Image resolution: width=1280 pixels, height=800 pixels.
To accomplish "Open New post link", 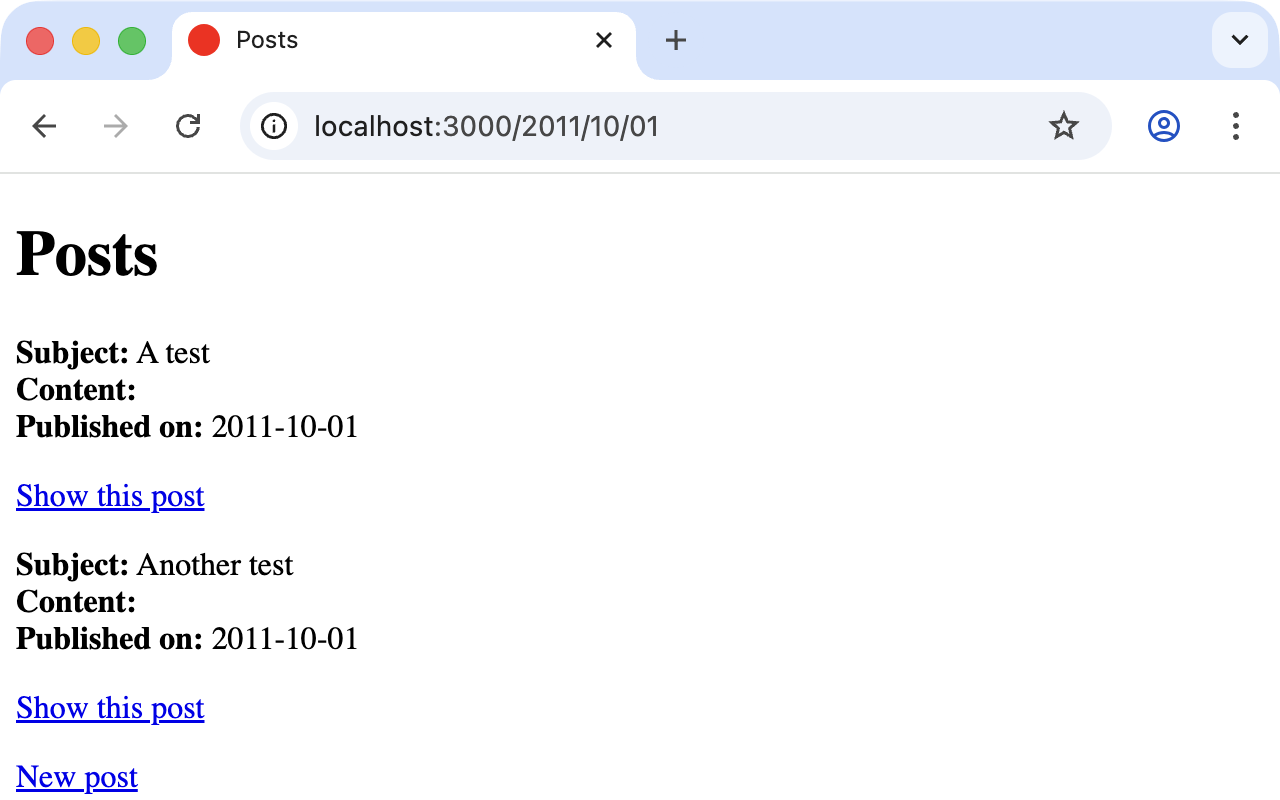I will click(x=76, y=776).
